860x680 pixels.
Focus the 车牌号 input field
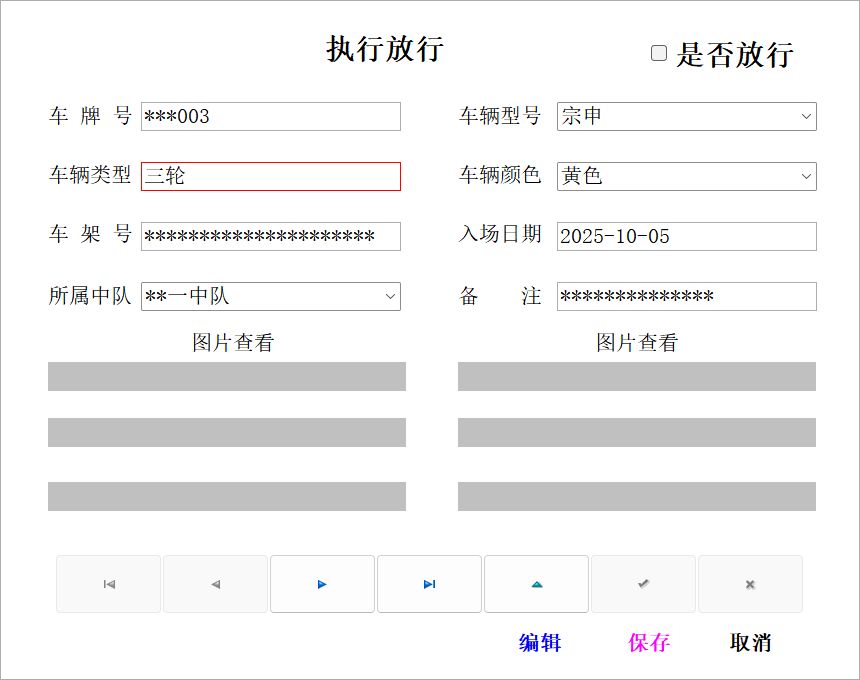click(x=271, y=116)
